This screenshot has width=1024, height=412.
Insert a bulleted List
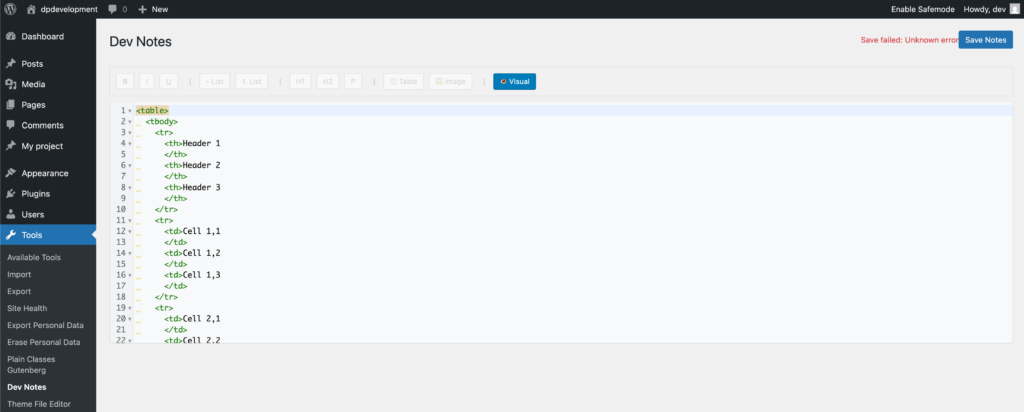(214, 82)
